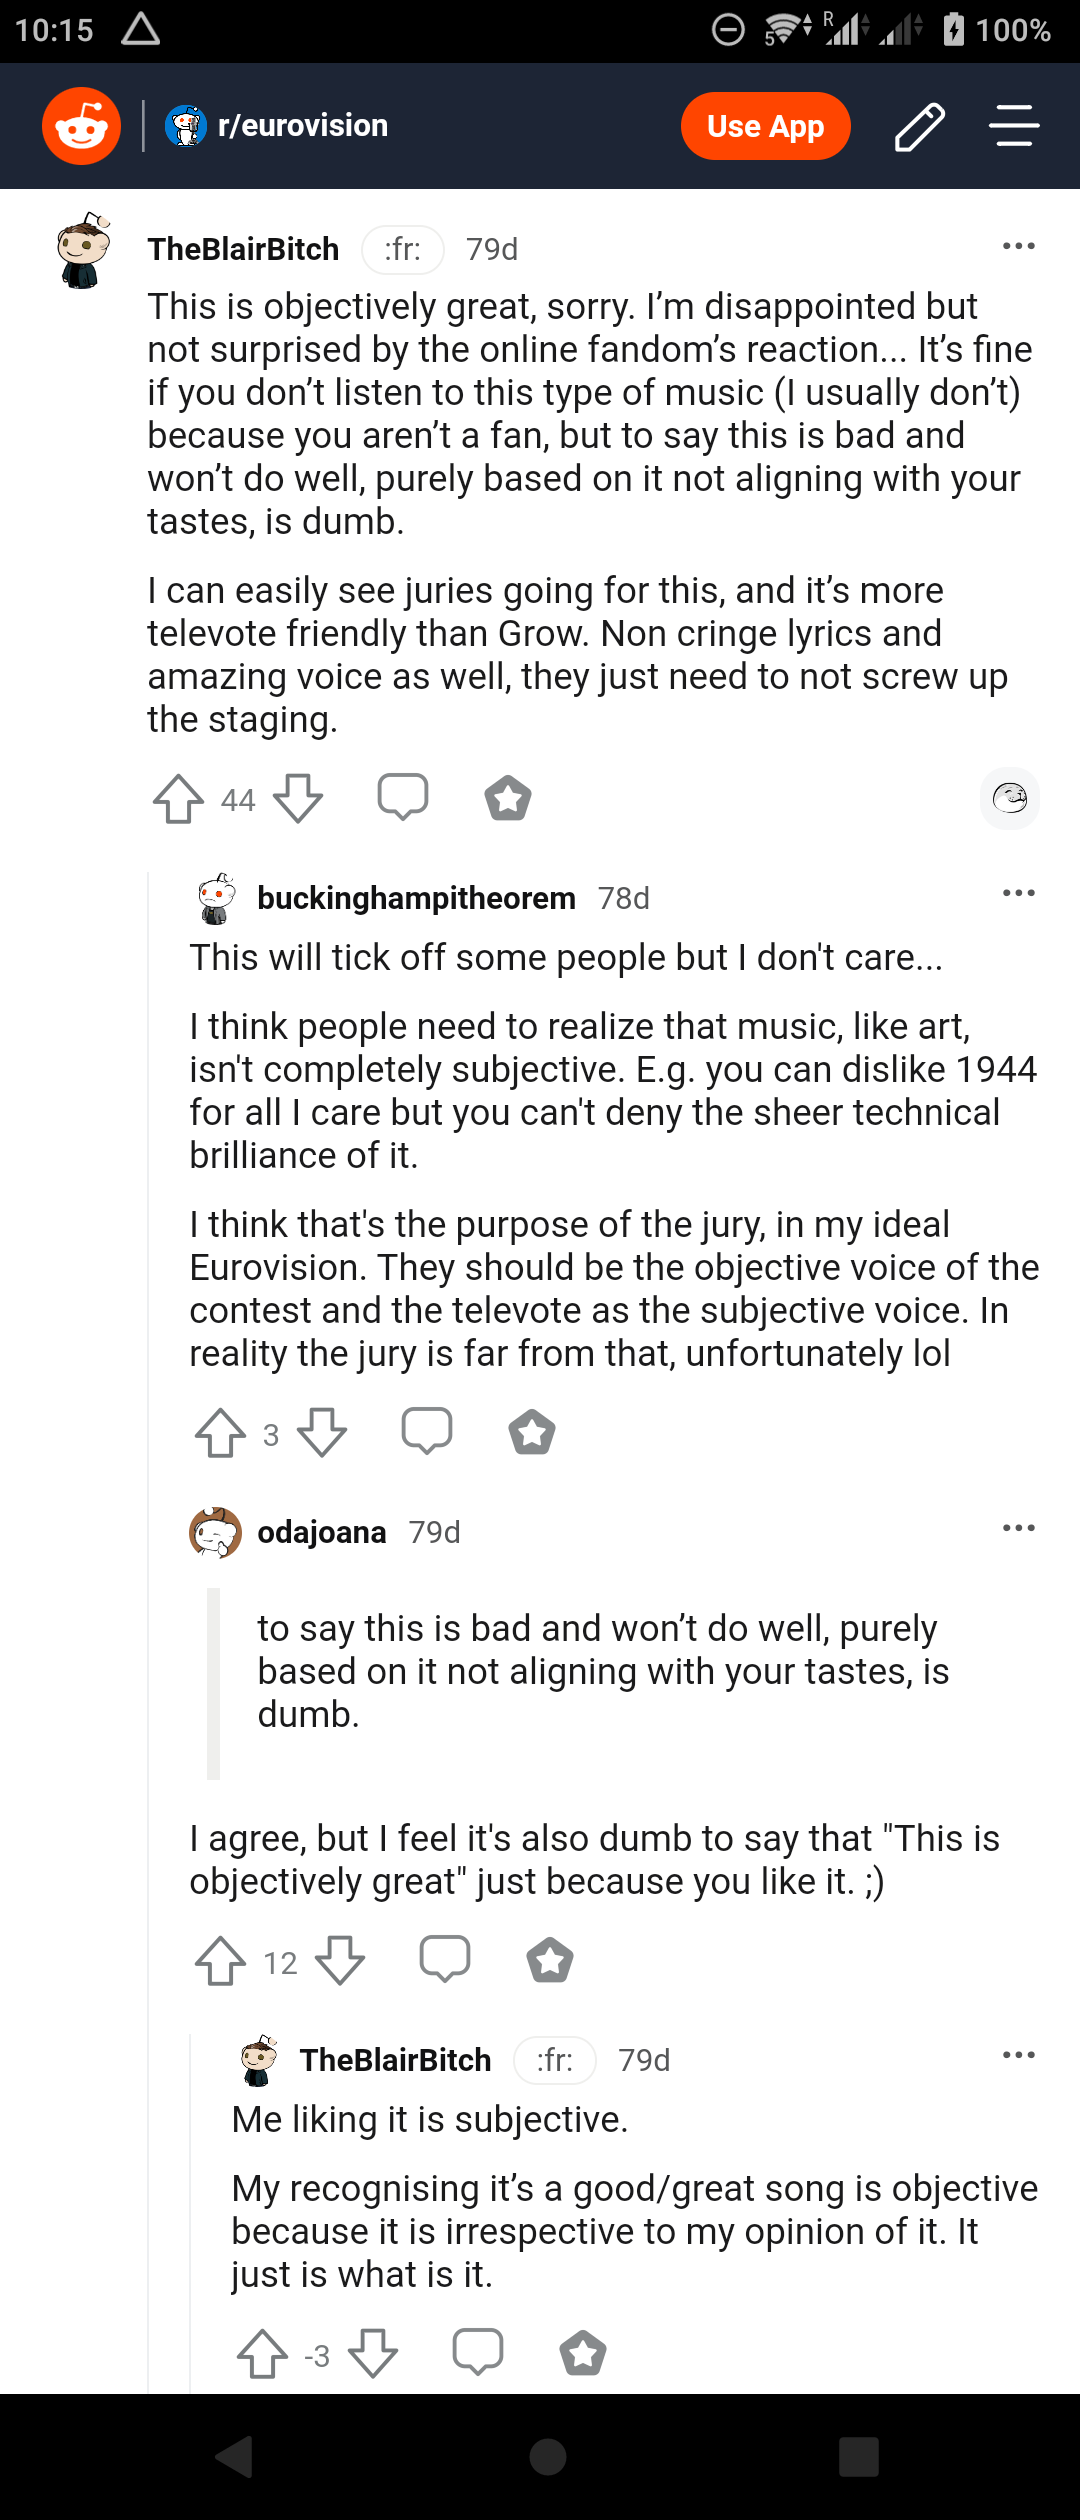
Task: Open the hamburger menu
Action: pos(1014,126)
